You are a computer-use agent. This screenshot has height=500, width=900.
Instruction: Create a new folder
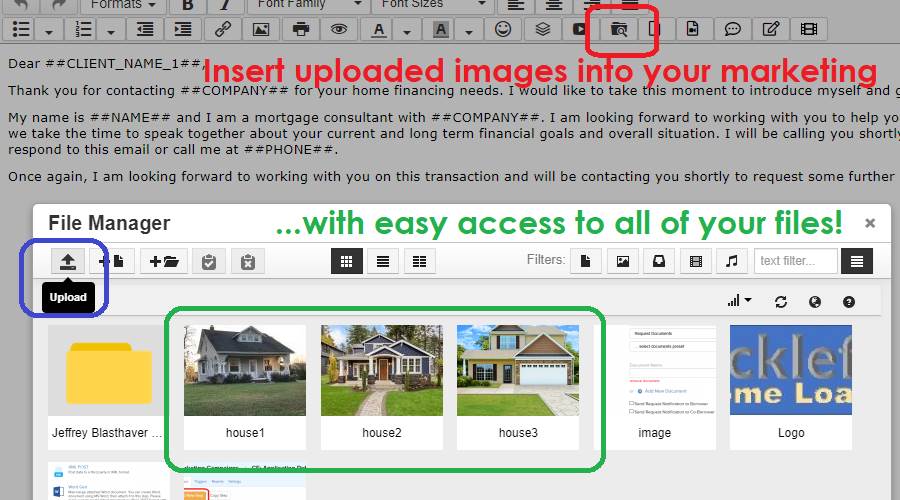click(164, 262)
